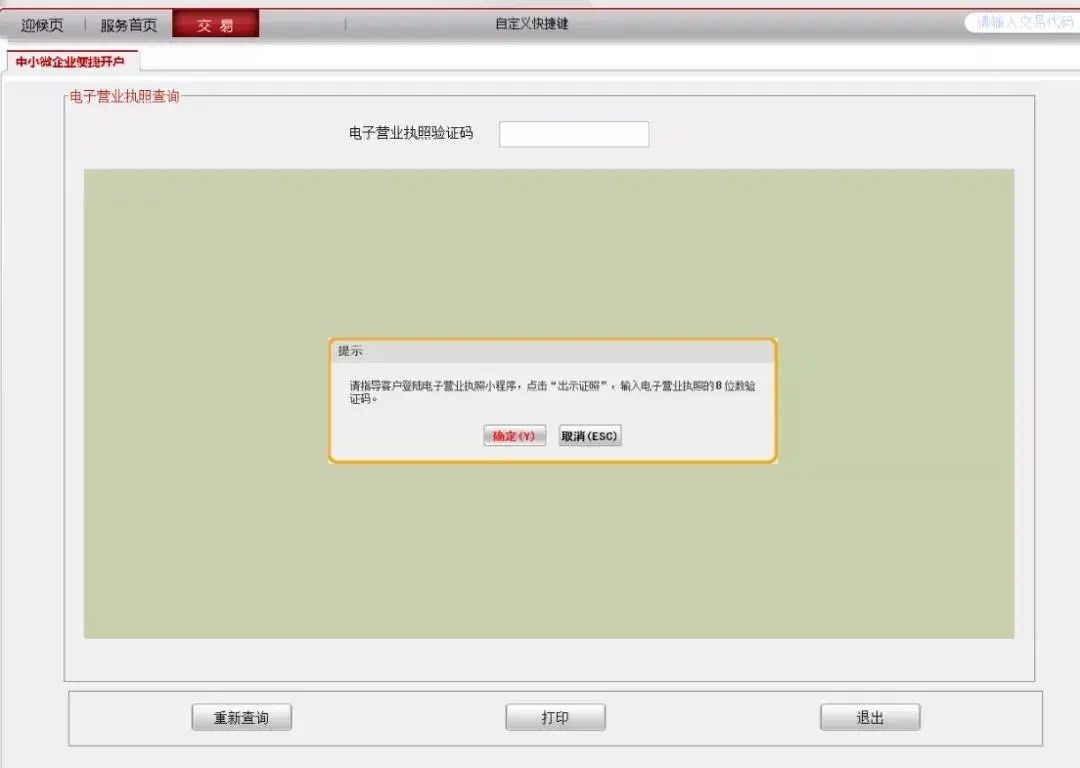Click the divider between 迎候页 and 服务首页
The image size is (1080, 768).
point(84,25)
